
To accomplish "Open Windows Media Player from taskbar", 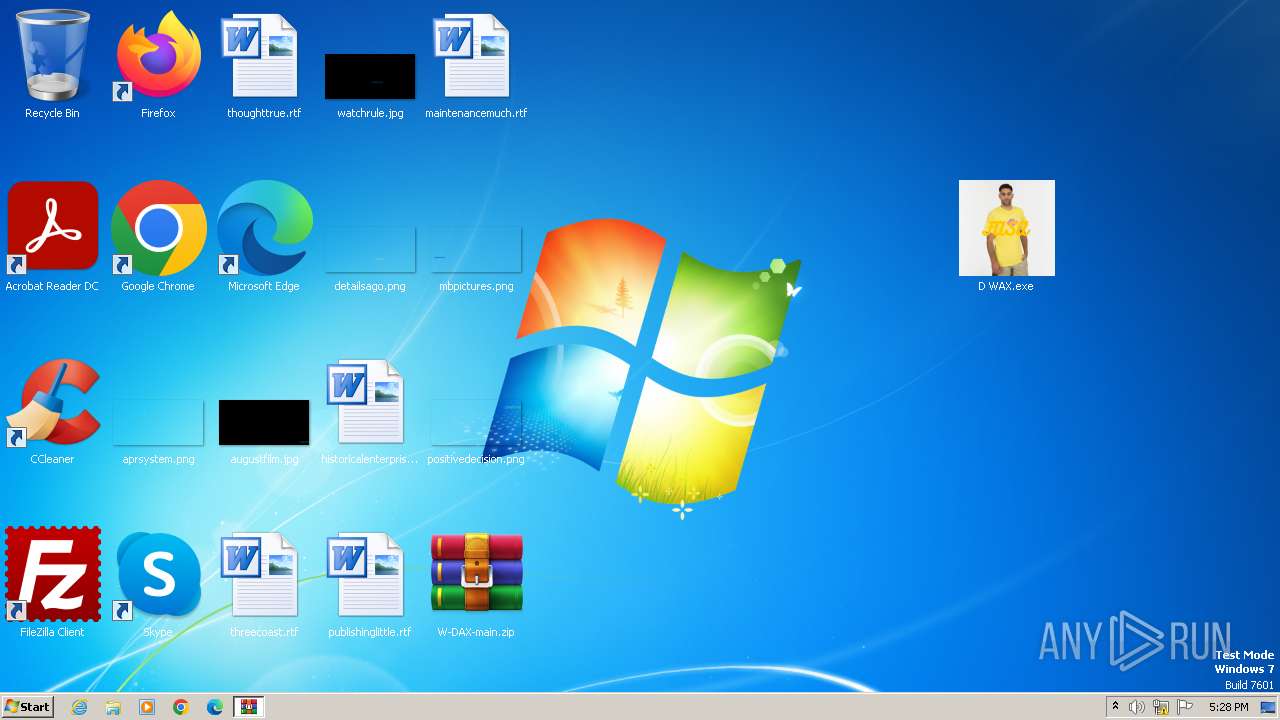I will click(147, 707).
